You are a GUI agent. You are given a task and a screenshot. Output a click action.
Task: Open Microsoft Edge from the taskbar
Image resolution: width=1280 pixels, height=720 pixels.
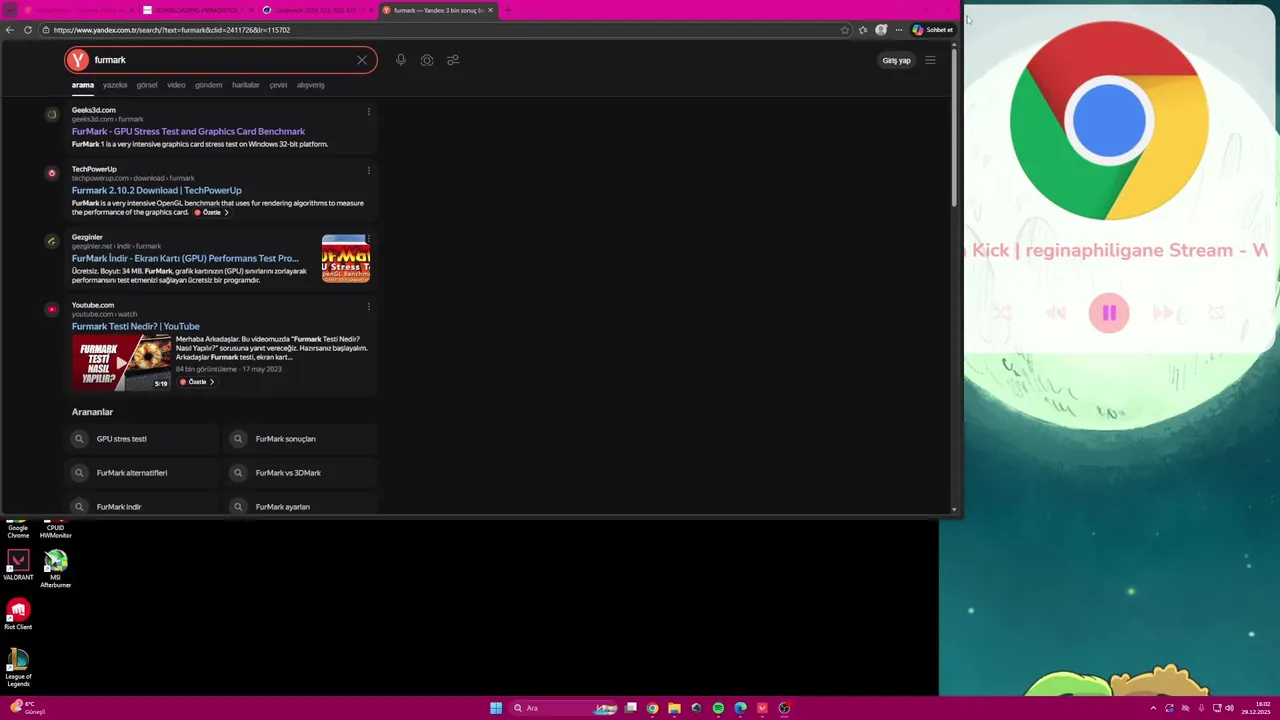tap(740, 708)
